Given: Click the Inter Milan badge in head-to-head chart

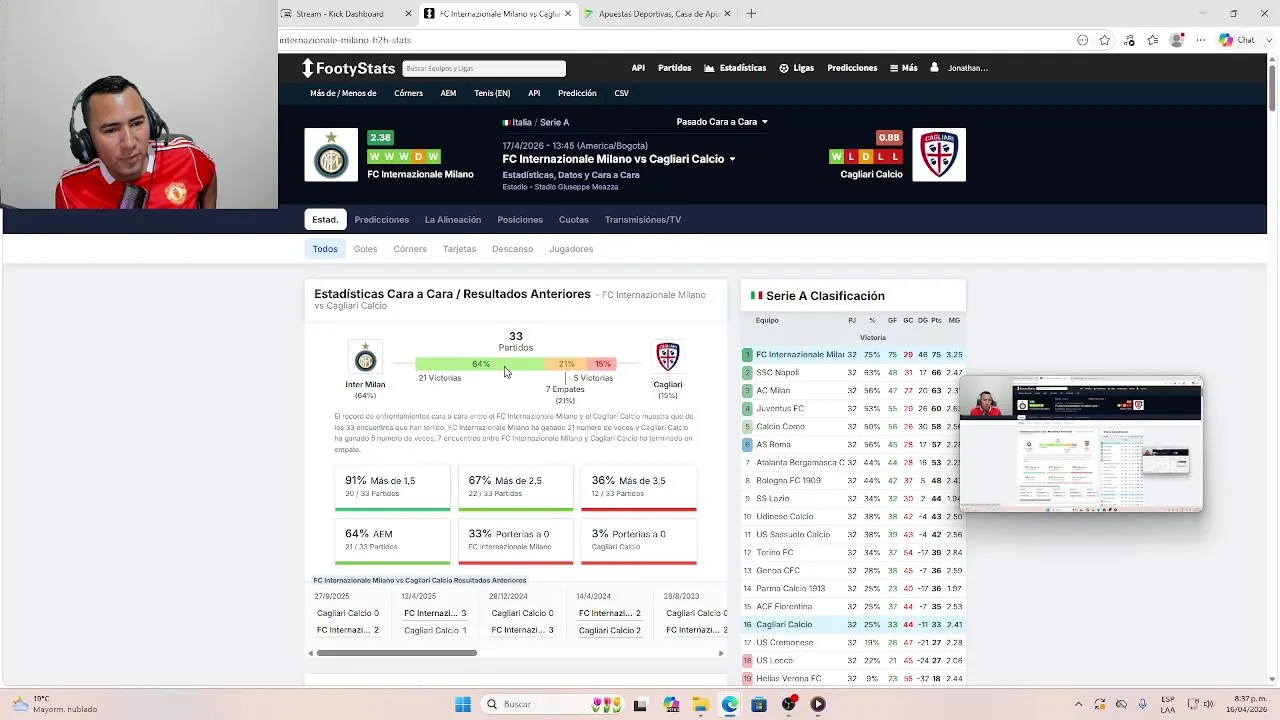Looking at the screenshot, I should tap(365, 357).
